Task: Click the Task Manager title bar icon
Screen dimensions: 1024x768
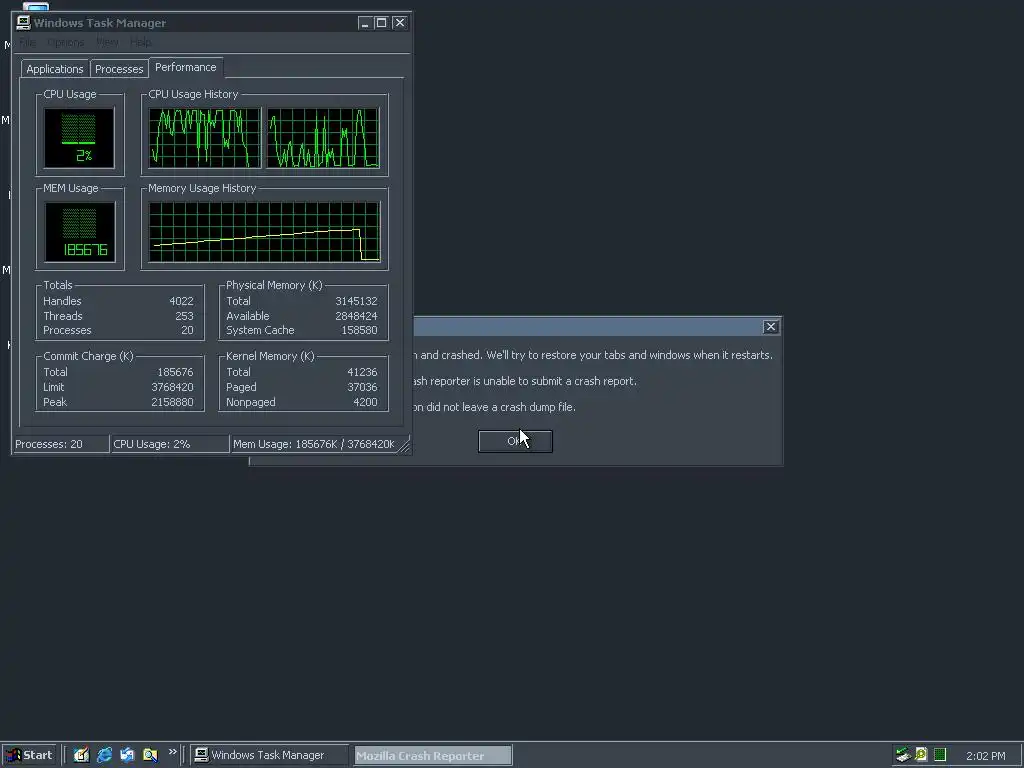Action: point(24,23)
